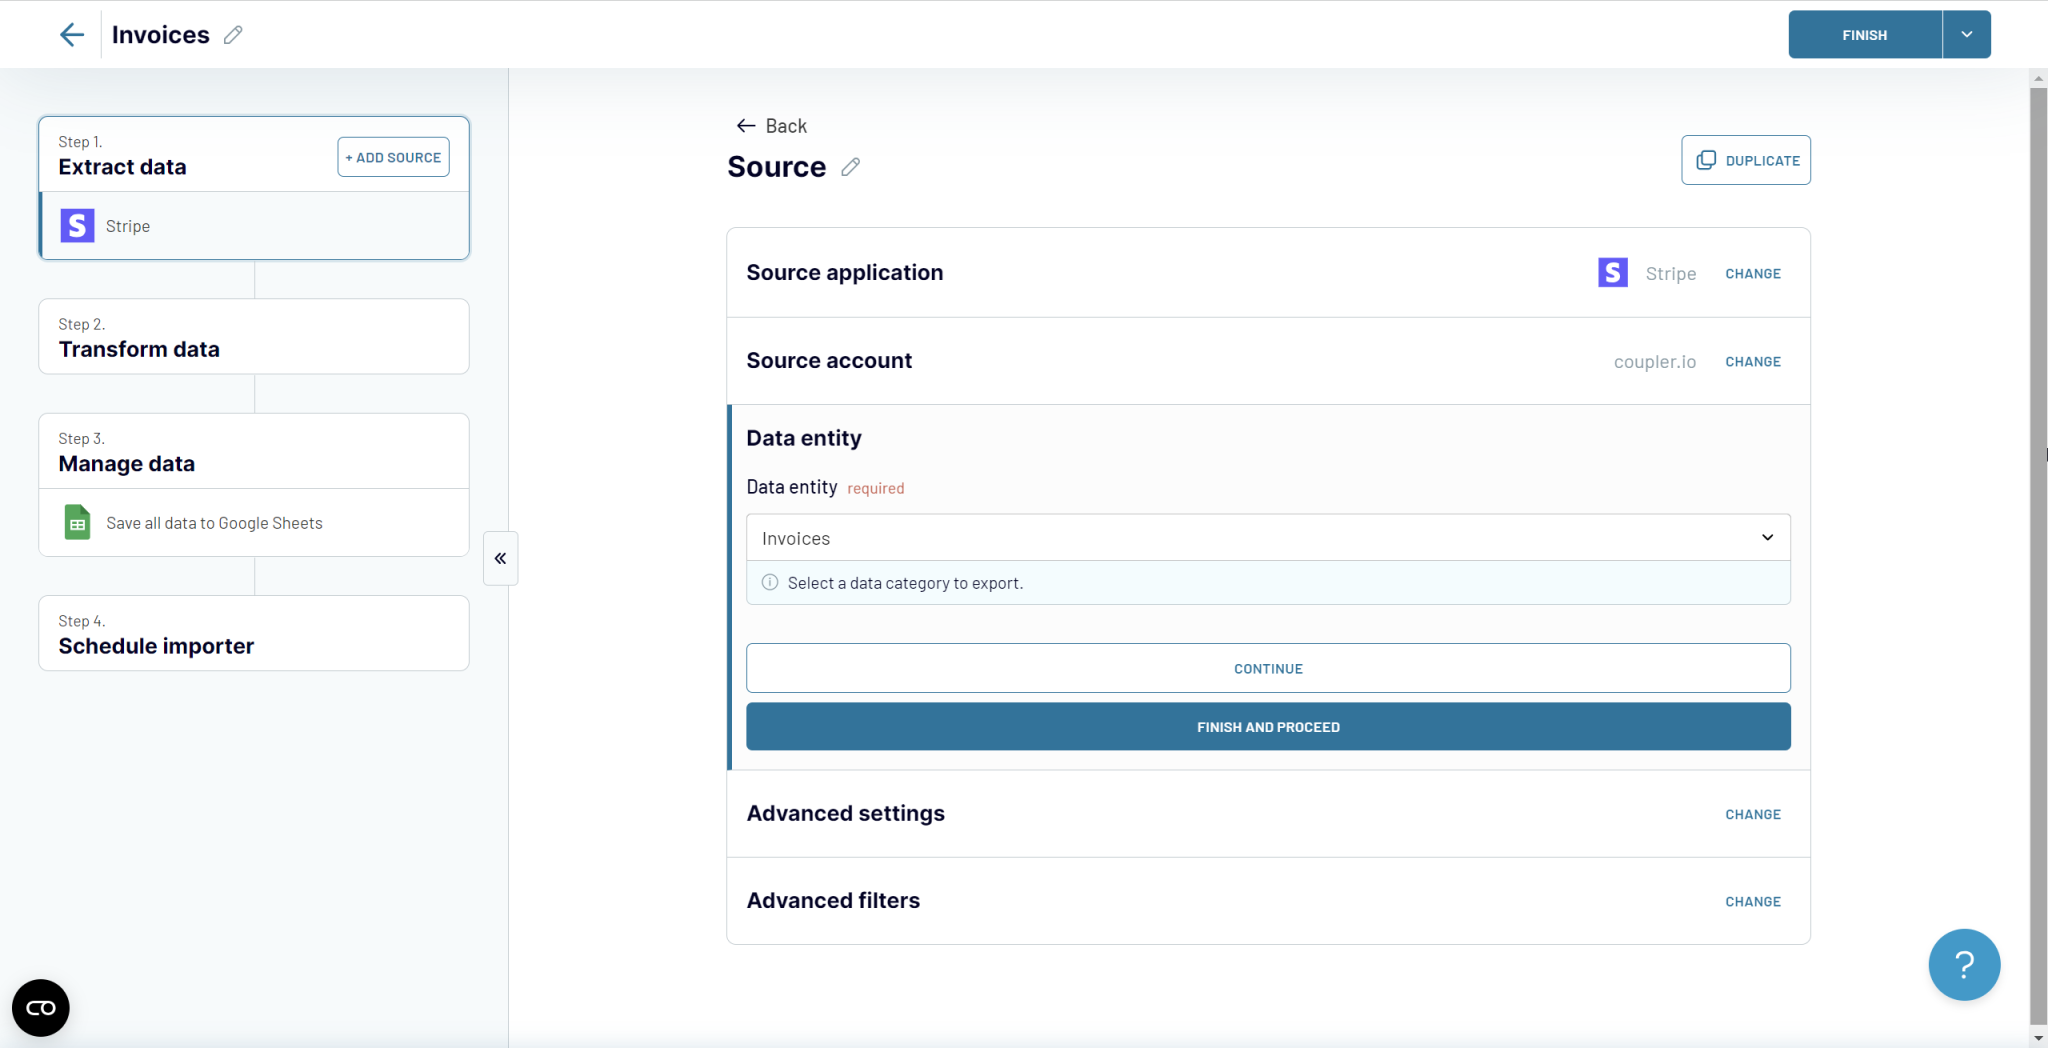
Task: Click Change next to Advanced filters
Action: coord(1752,901)
